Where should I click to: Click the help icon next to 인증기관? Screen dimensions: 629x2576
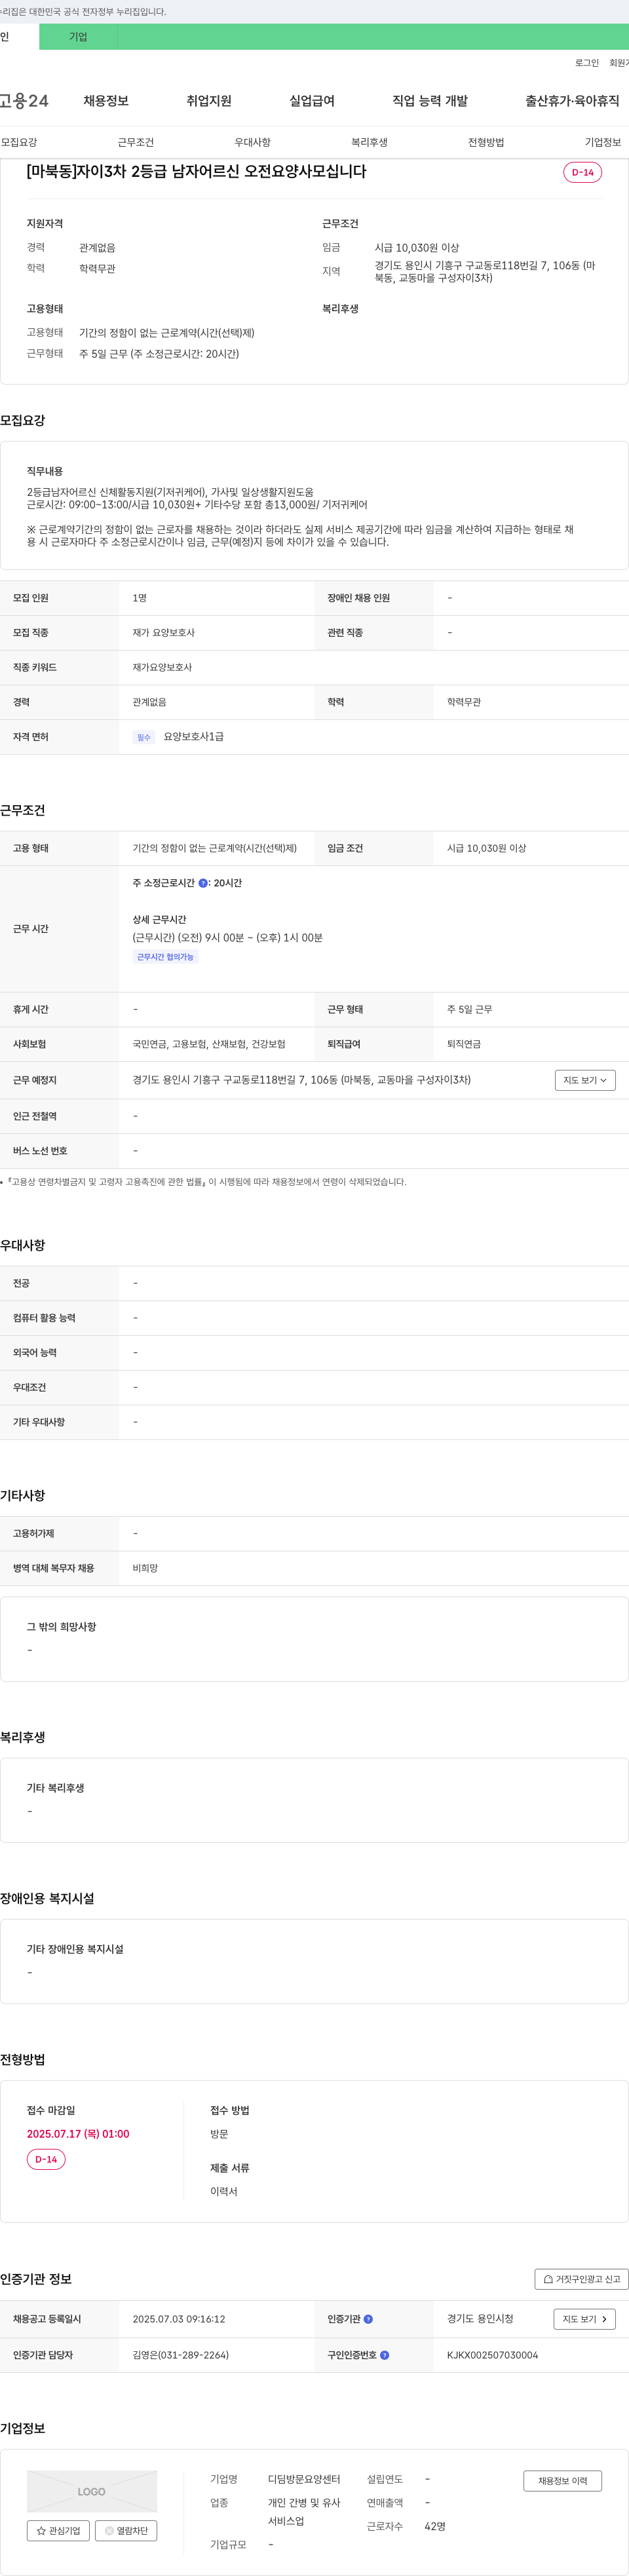click(x=368, y=2319)
